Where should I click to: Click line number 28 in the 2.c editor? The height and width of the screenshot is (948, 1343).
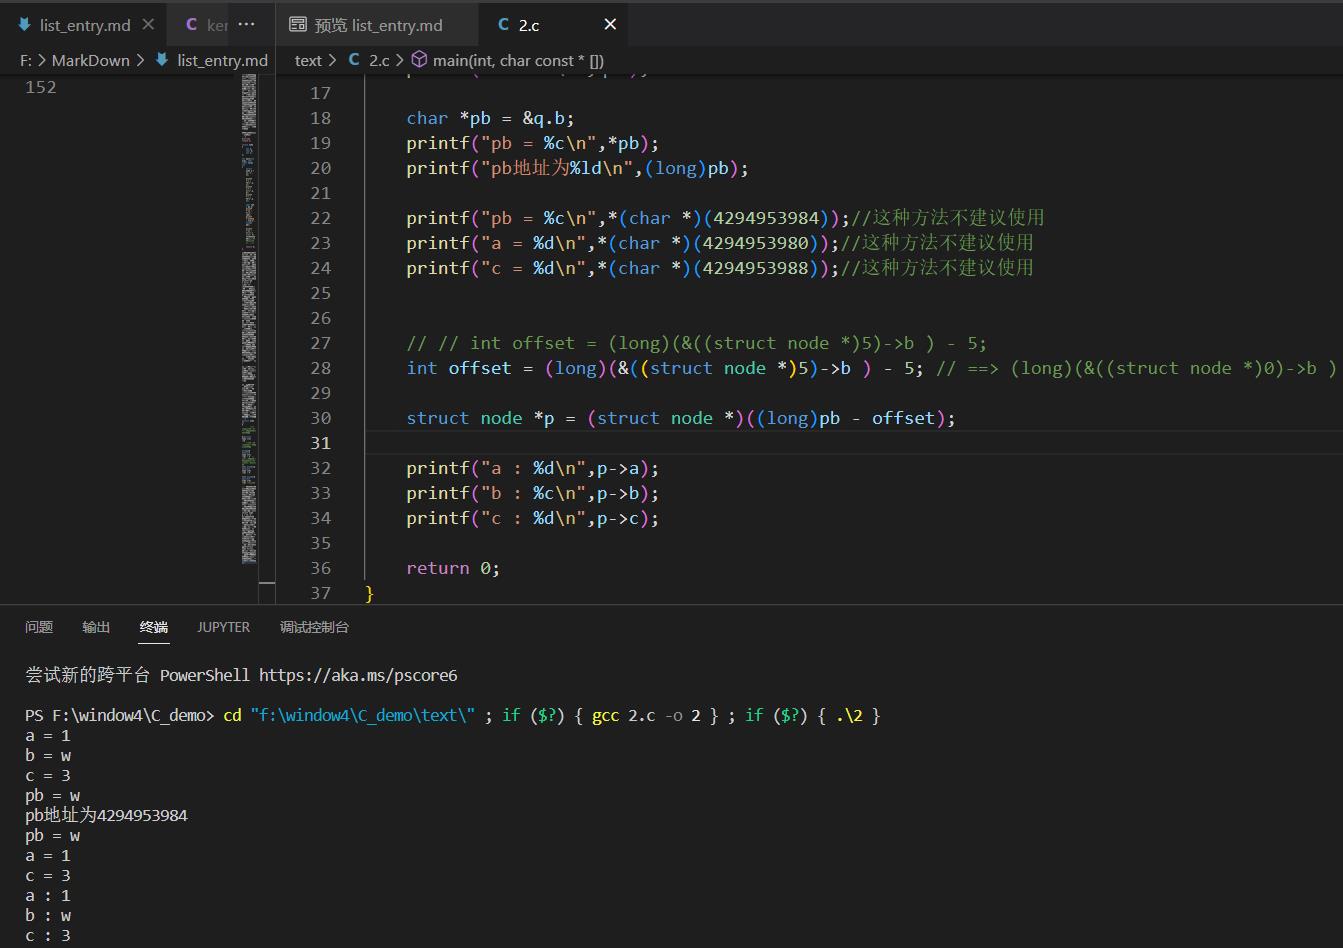pos(320,368)
